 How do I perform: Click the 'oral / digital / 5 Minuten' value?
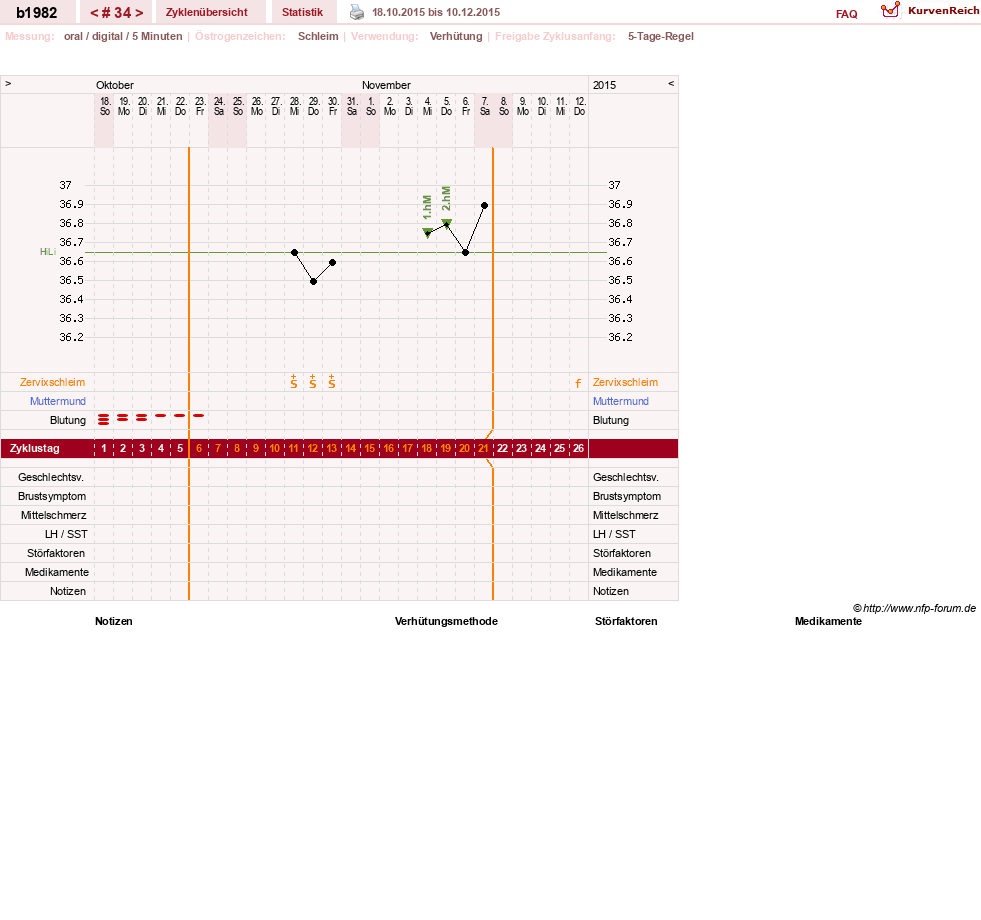click(123, 36)
